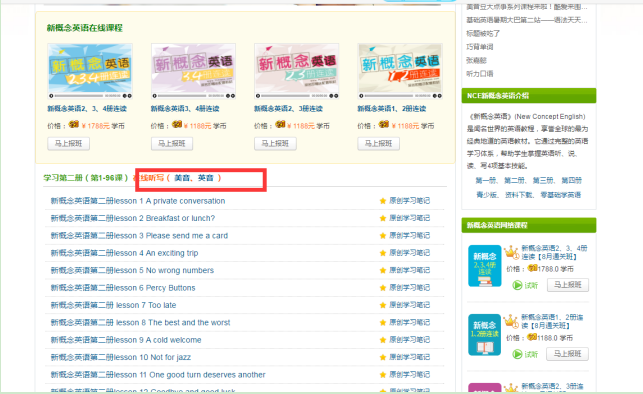Open the 新概念英语3、4册连读 course thumbnail
The image size is (643, 394).
193,71
